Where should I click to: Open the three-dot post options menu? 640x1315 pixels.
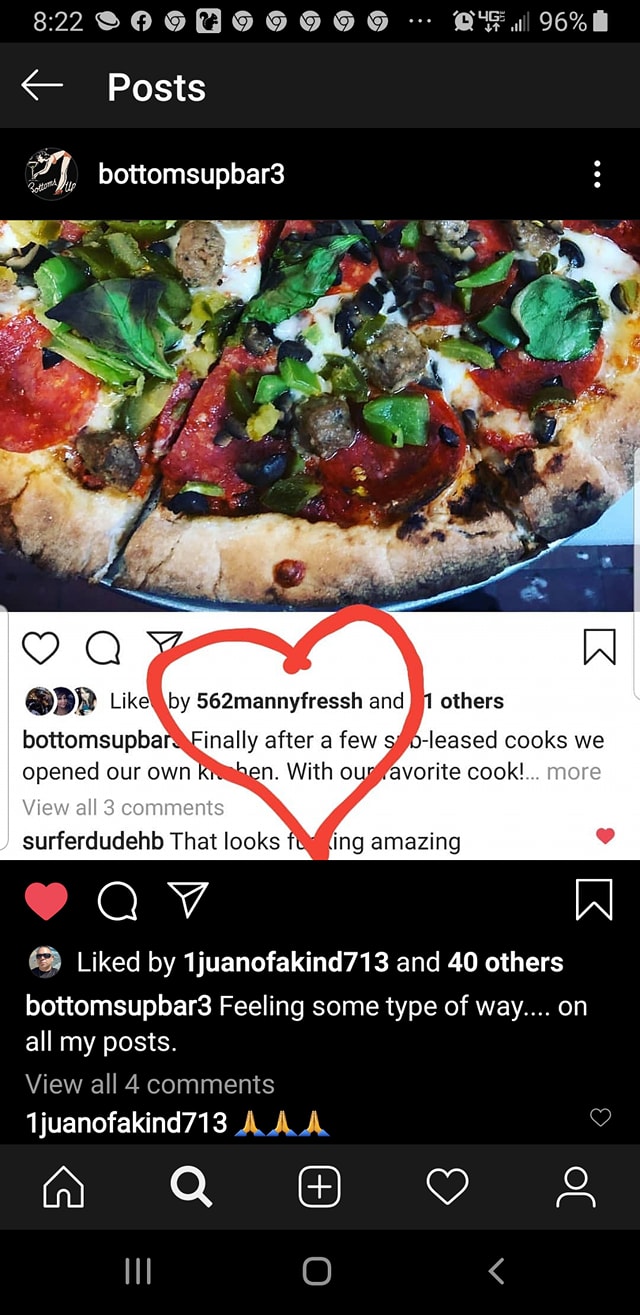click(x=597, y=174)
